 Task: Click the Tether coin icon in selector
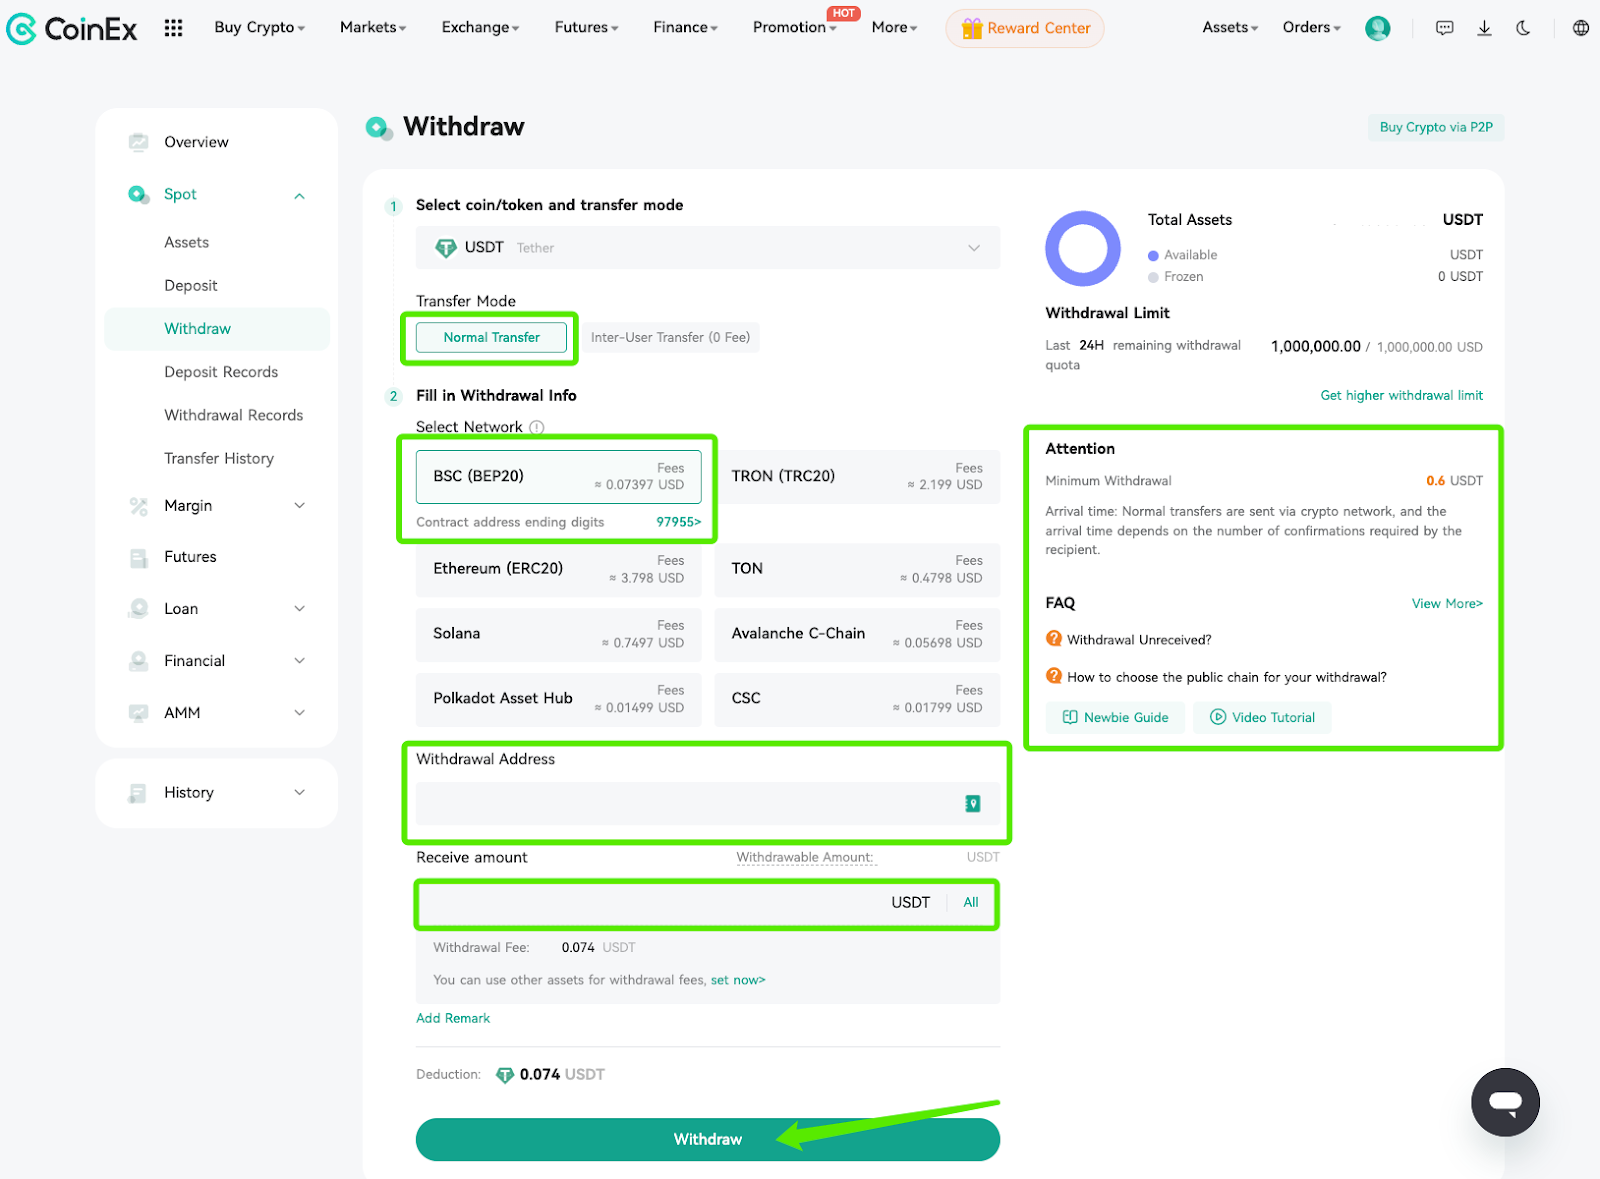(446, 248)
